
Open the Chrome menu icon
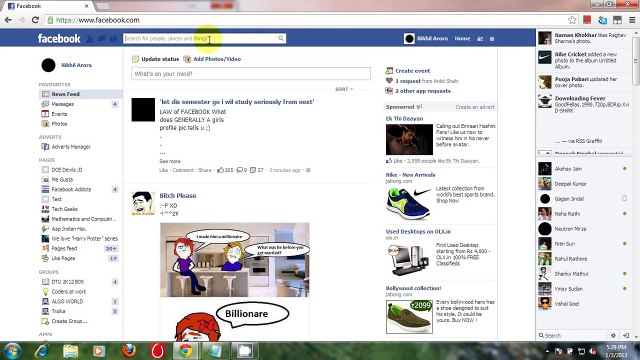click(632, 20)
